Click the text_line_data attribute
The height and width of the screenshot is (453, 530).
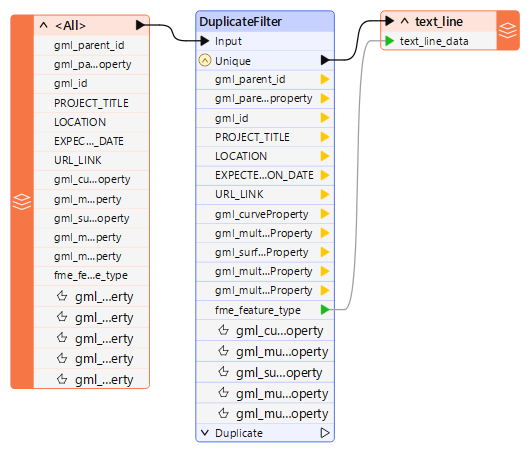coord(434,41)
